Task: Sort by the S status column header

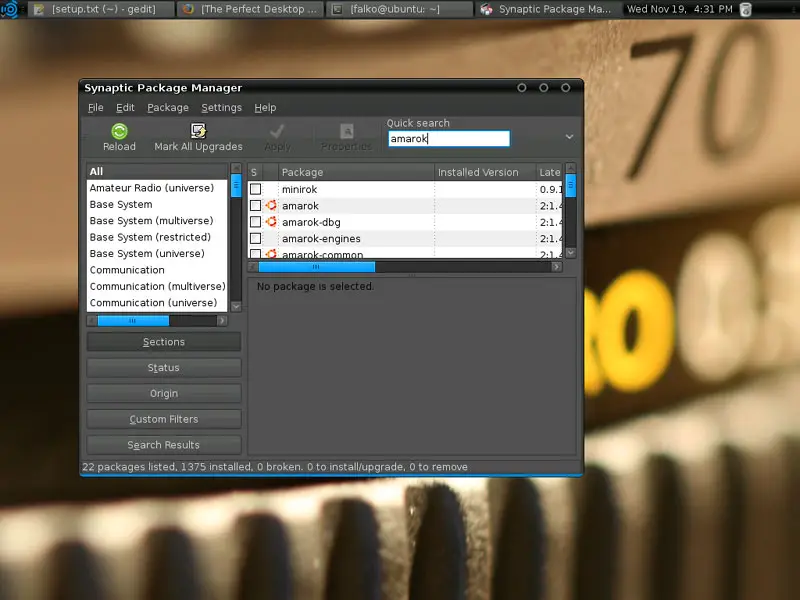Action: click(x=255, y=172)
